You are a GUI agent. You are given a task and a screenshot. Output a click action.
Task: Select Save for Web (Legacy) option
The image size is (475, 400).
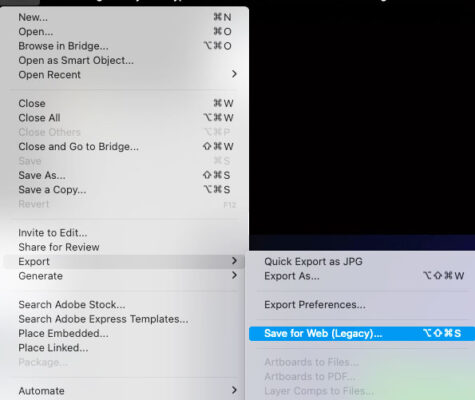[x=362, y=333]
